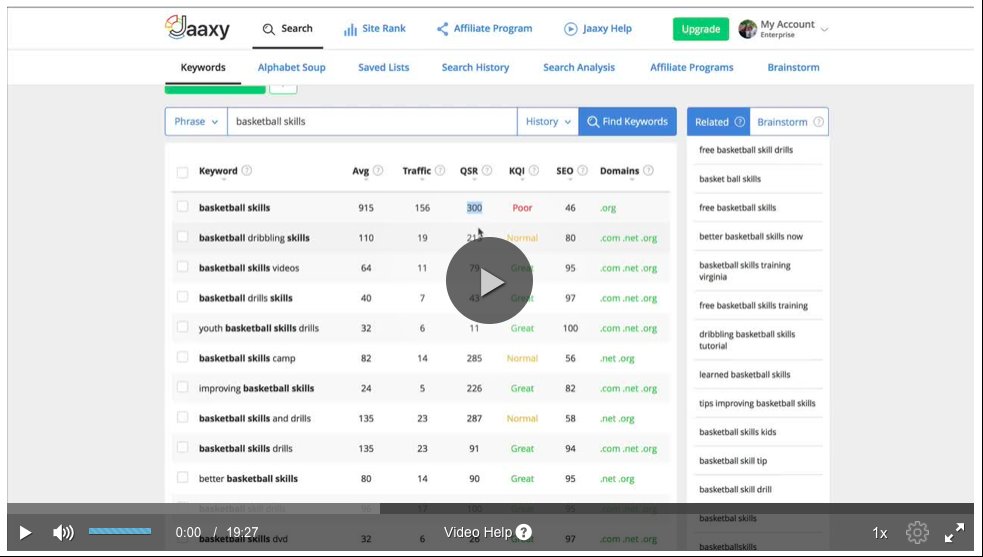This screenshot has height=557, width=983.
Task: Click the Find Keywords button
Action: pyautogui.click(x=628, y=121)
